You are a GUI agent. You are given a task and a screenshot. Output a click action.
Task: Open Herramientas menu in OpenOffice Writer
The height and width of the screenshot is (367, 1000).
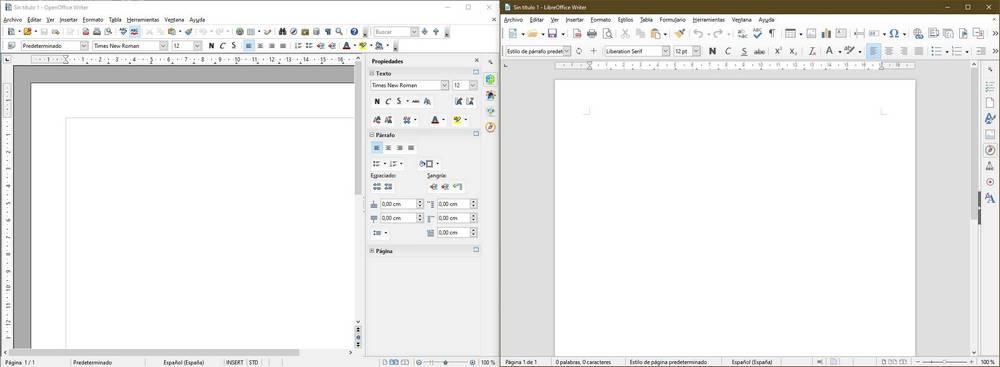pyautogui.click(x=143, y=20)
